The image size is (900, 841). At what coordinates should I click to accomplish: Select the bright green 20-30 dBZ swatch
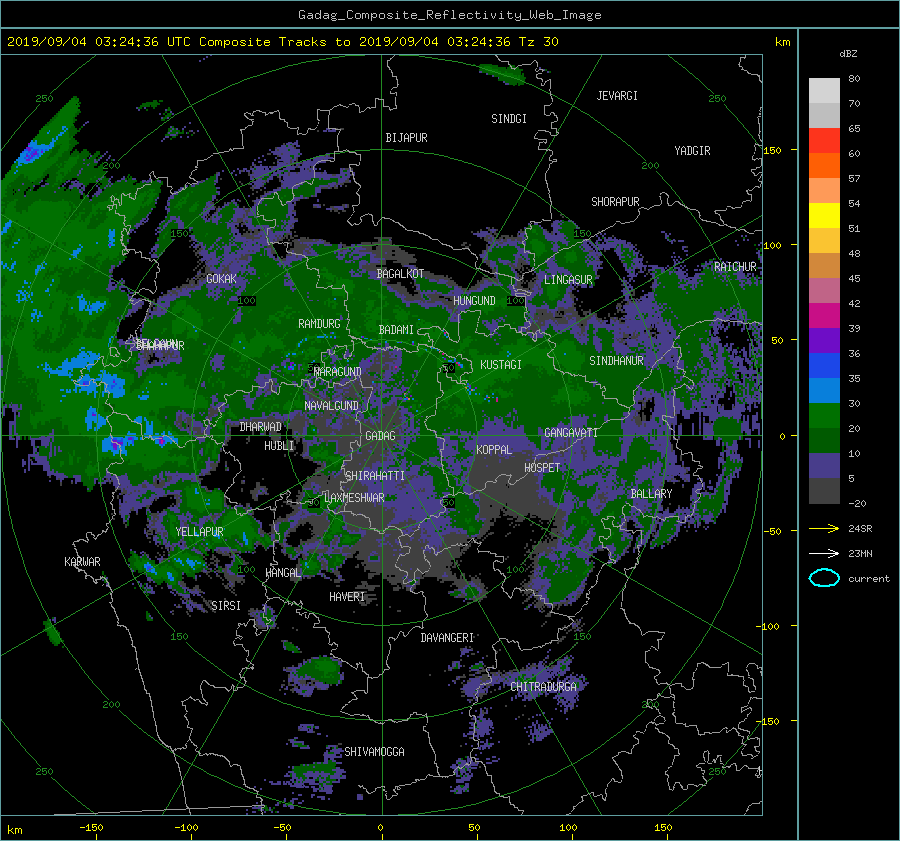pyautogui.click(x=824, y=416)
